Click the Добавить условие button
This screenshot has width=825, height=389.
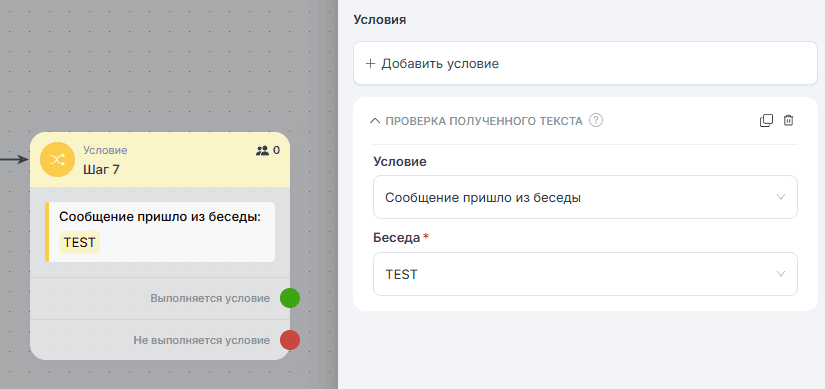pos(585,63)
